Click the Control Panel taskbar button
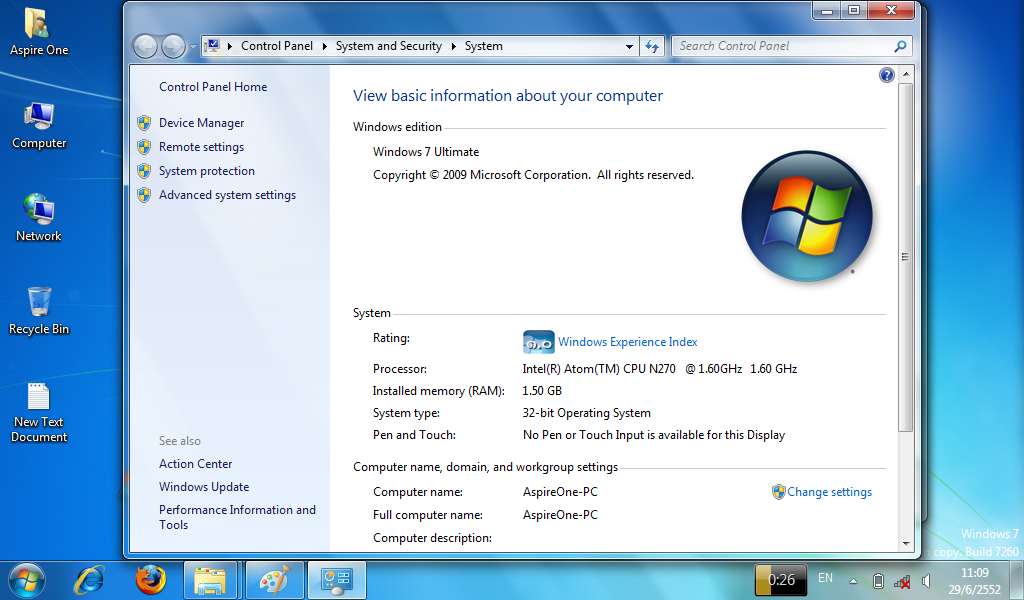1024x600 pixels. click(336, 580)
